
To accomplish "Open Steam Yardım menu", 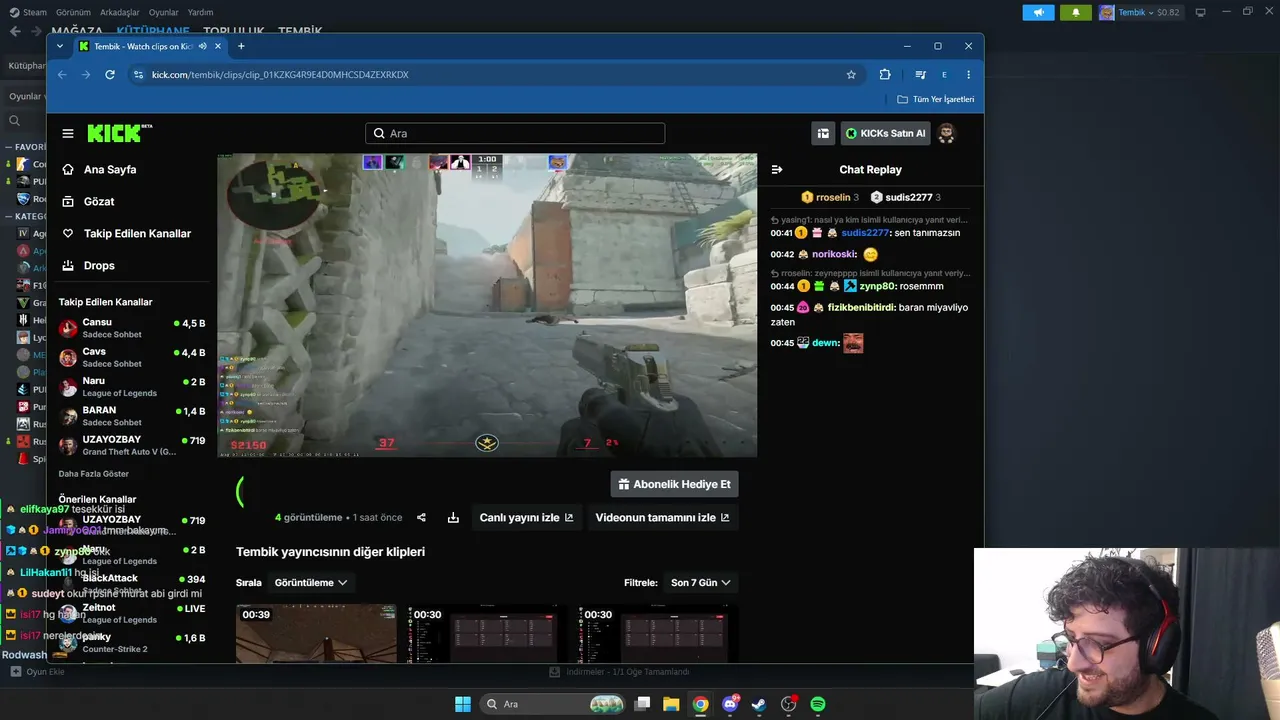I will click(200, 12).
